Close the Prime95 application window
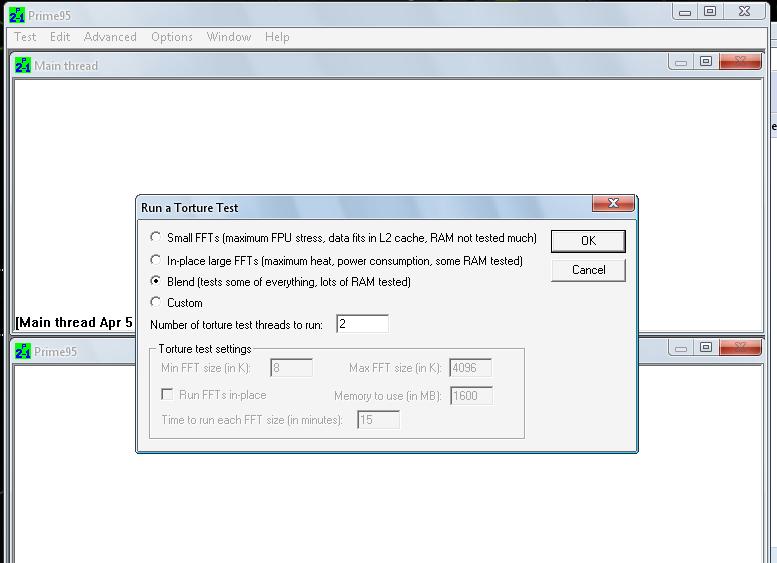777x563 pixels. point(744,11)
